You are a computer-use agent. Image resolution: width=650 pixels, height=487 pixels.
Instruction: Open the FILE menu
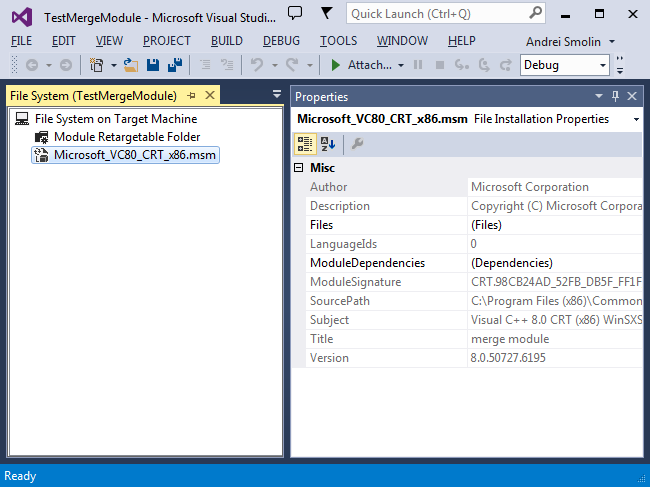(21, 41)
